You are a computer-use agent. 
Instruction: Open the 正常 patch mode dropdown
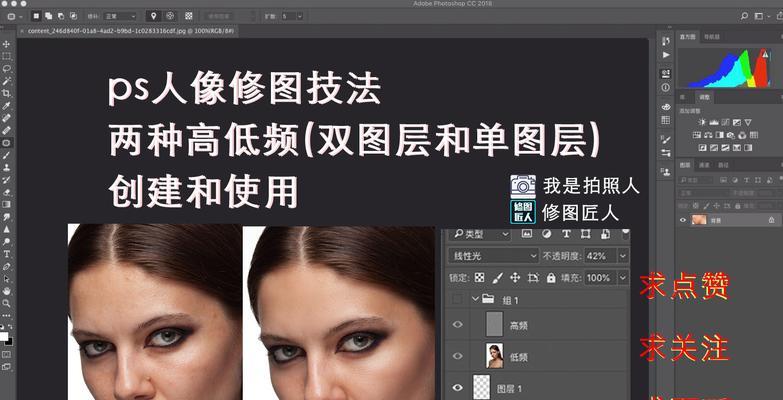tap(120, 16)
